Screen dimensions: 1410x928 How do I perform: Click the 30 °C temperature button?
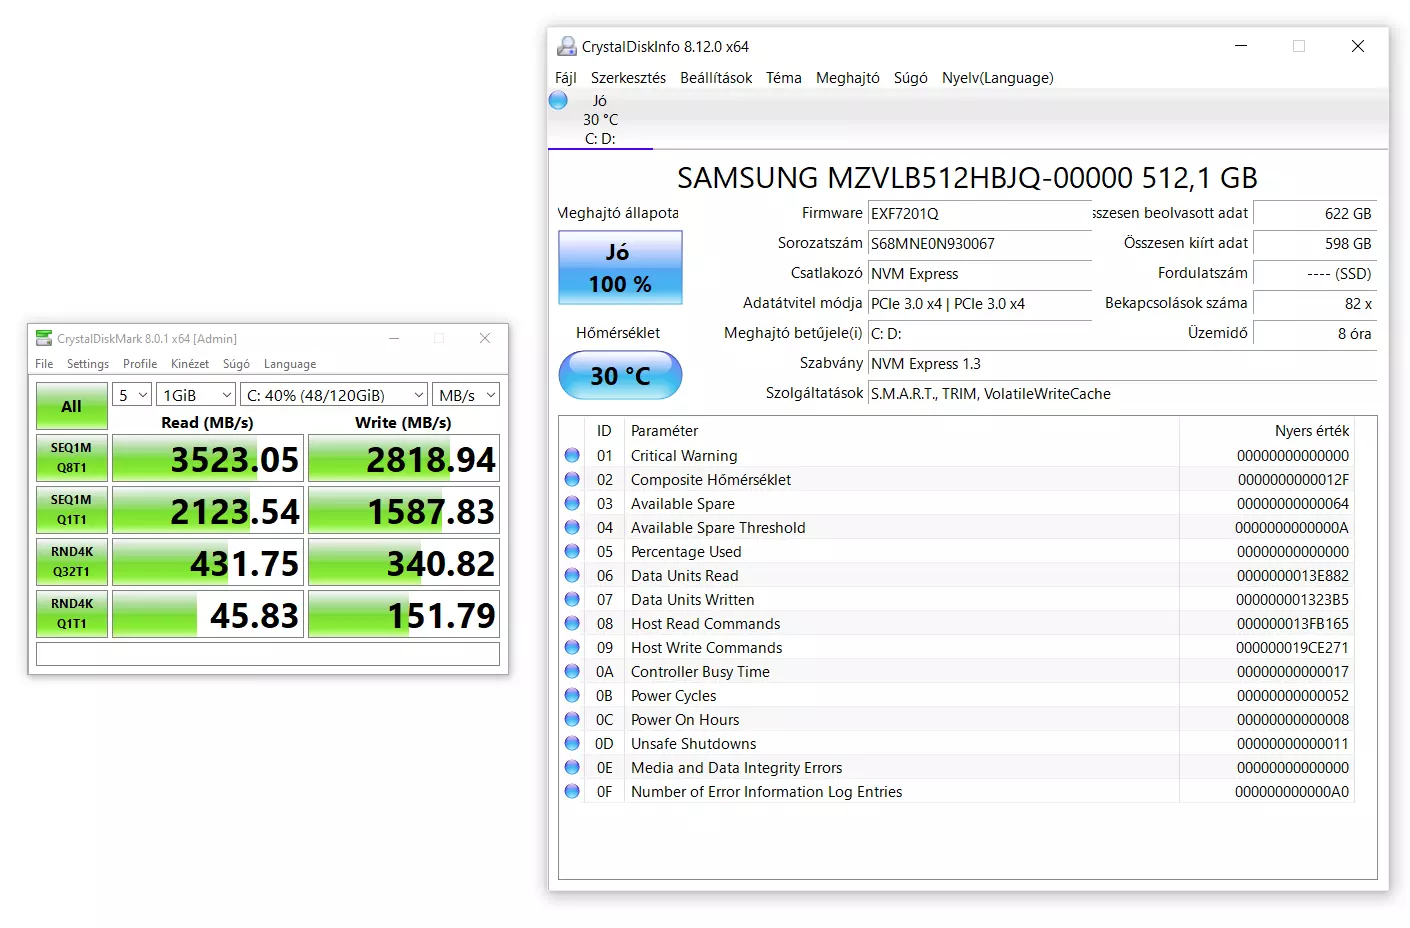[x=620, y=376]
